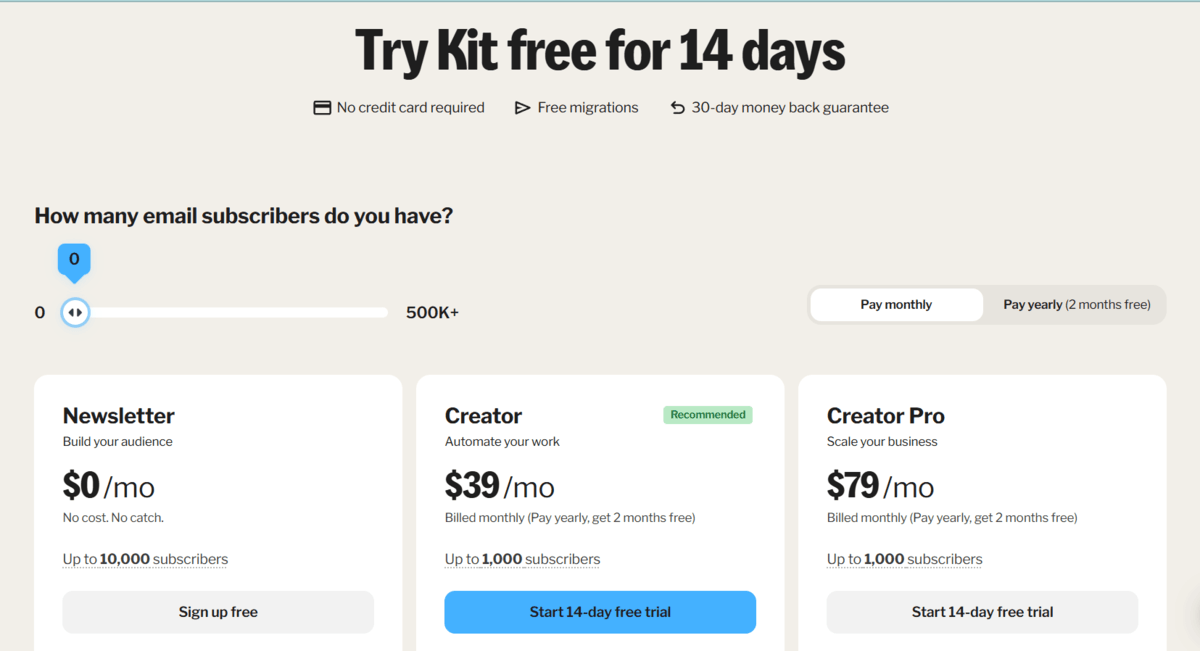This screenshot has width=1200, height=651.
Task: Click the Recommended badge on Creator plan
Action: (708, 414)
